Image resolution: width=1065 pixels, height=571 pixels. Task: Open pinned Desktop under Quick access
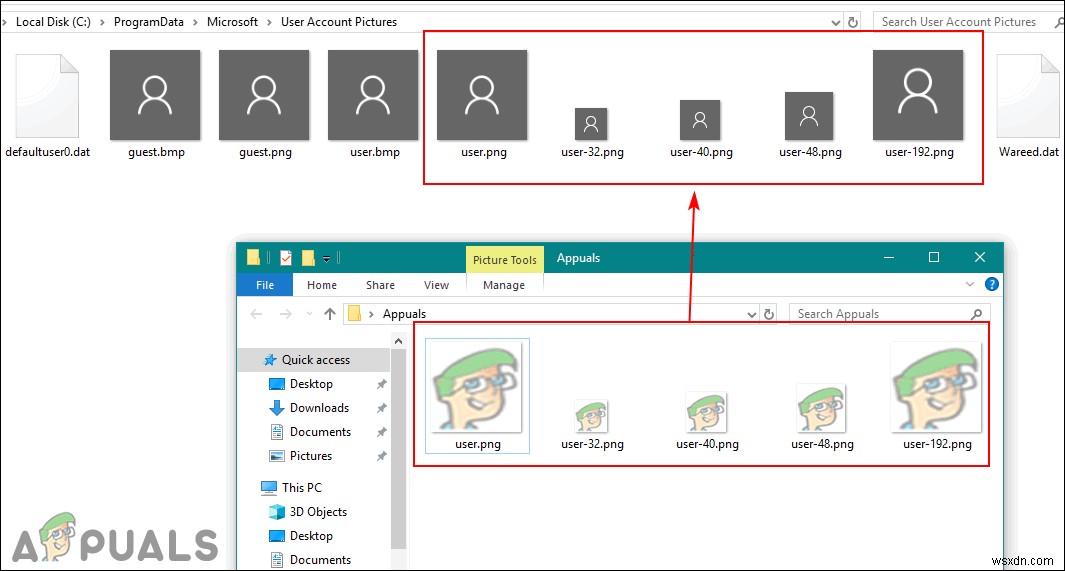311,384
